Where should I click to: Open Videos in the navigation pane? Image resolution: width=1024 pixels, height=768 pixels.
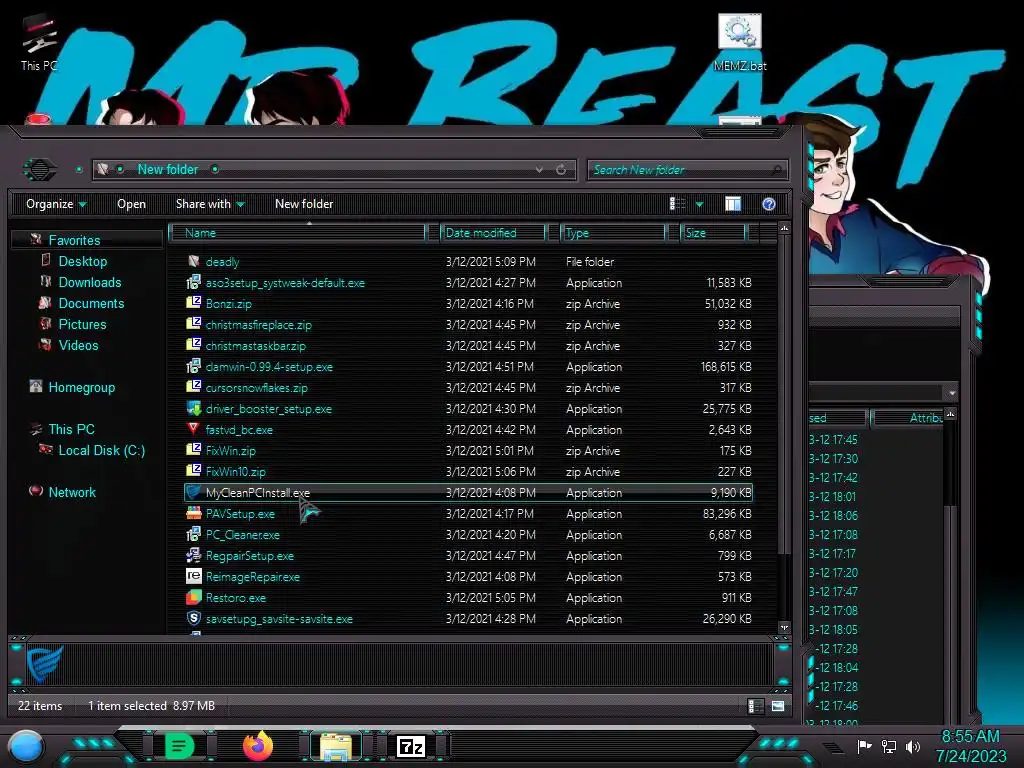pyautogui.click(x=78, y=345)
